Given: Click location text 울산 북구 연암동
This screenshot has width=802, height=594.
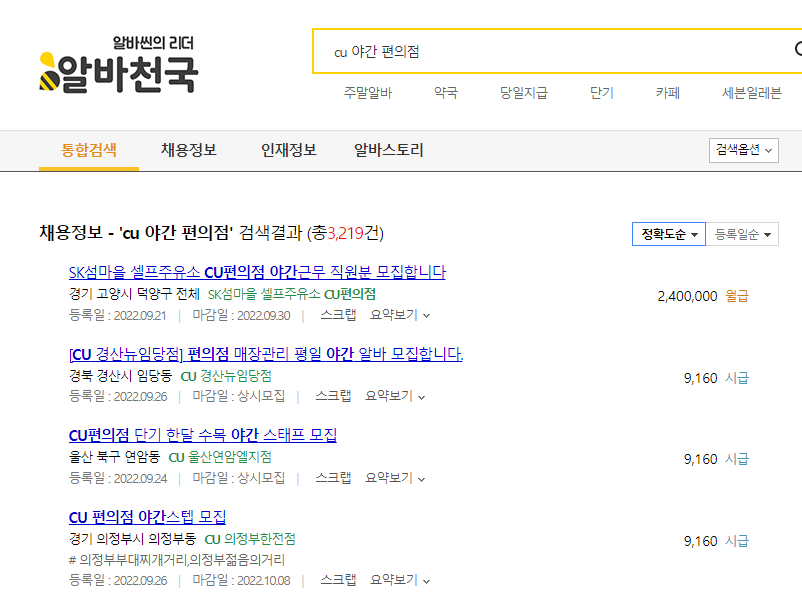Looking at the screenshot, I should (115, 457).
